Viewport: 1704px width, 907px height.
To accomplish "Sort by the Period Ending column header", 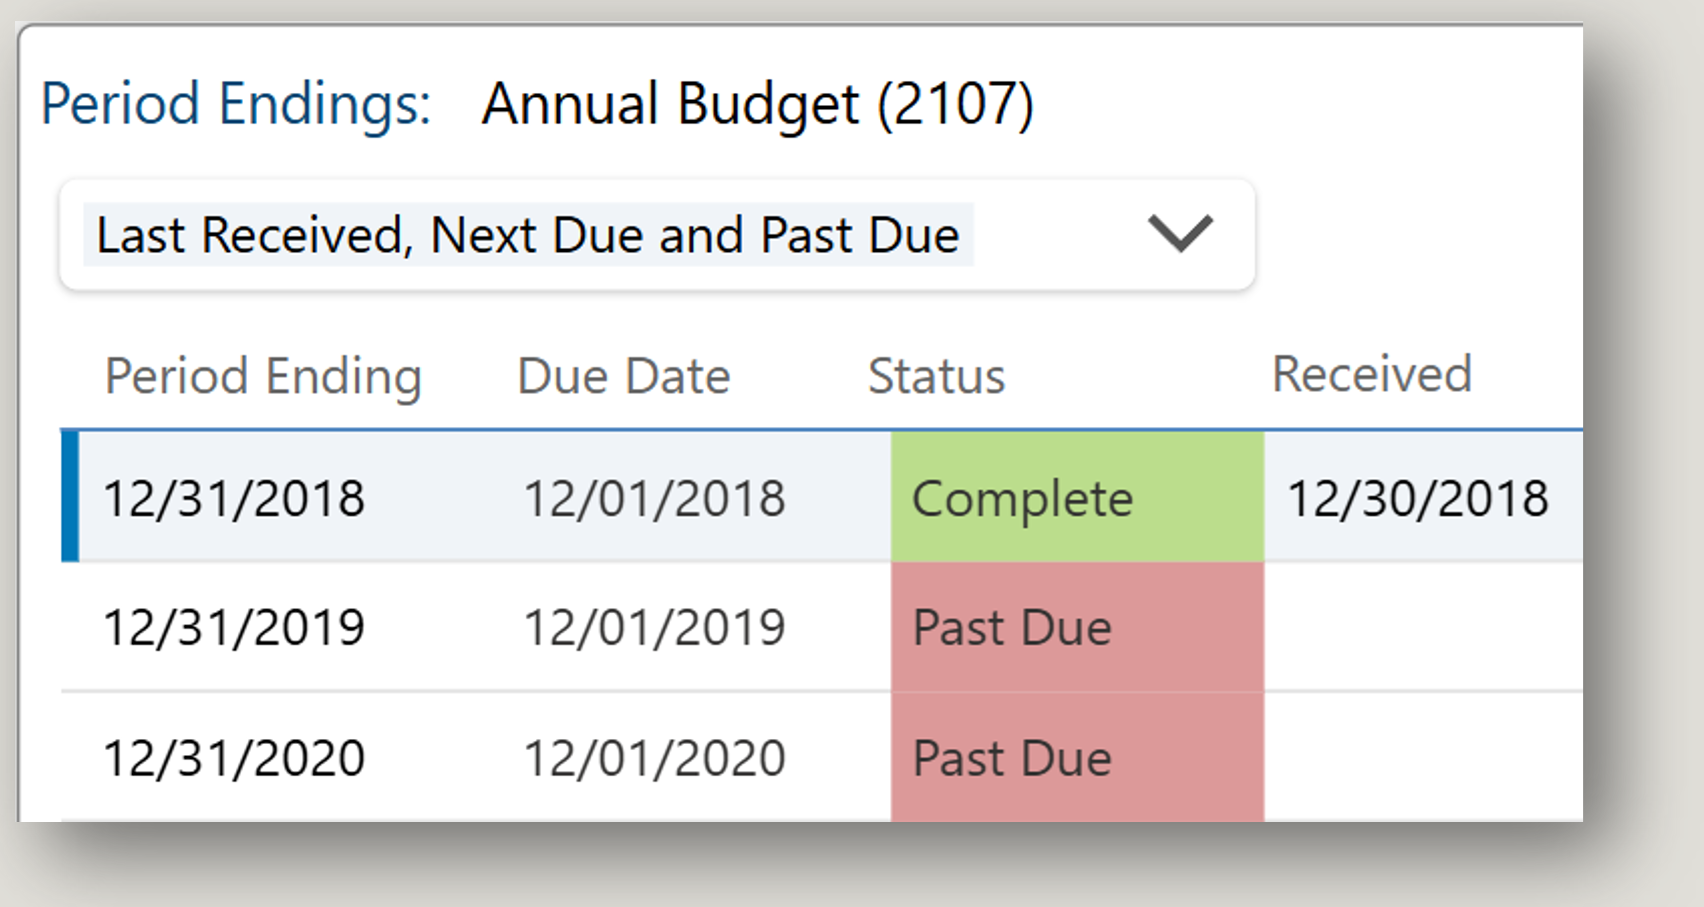I will coord(263,376).
